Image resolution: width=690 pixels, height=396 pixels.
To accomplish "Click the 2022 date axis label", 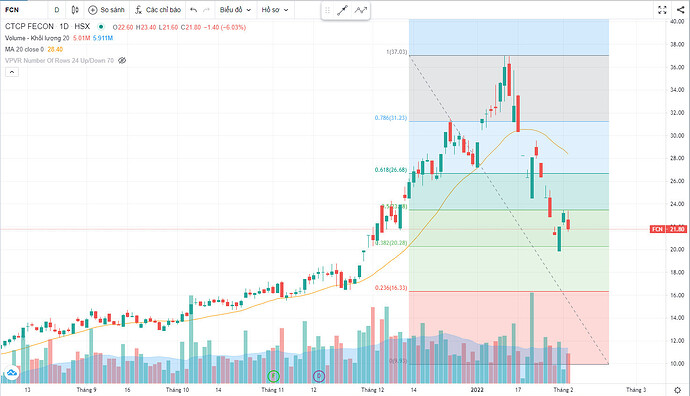I will (x=477, y=390).
